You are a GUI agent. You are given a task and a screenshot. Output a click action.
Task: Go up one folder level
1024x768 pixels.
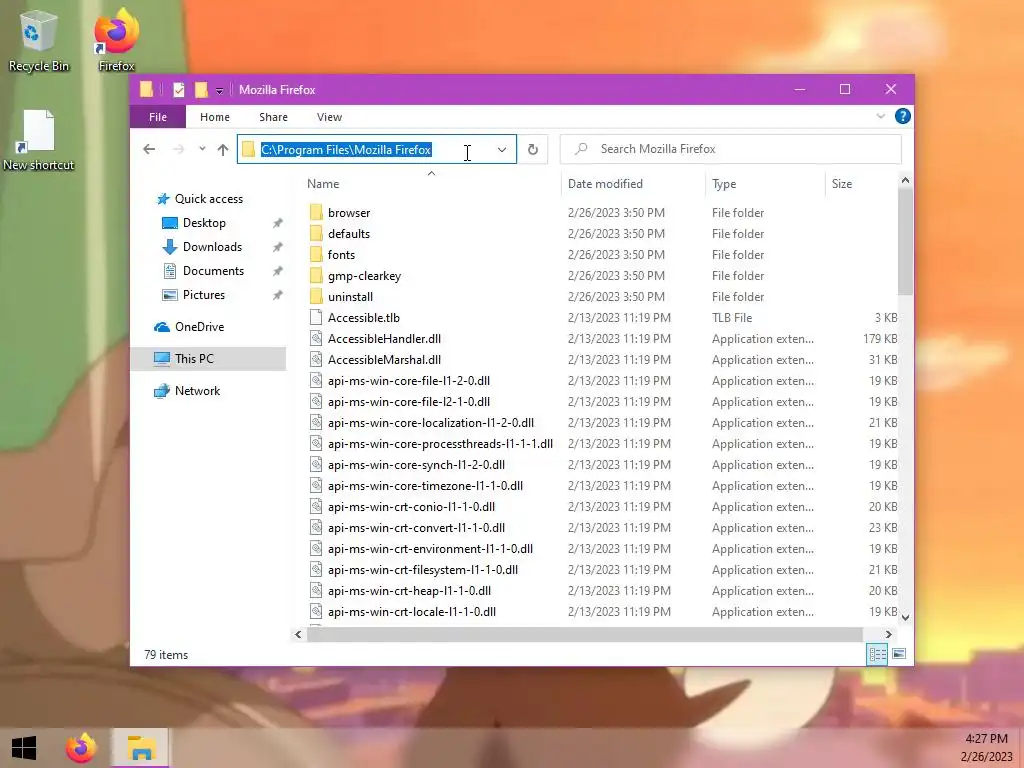(x=223, y=150)
